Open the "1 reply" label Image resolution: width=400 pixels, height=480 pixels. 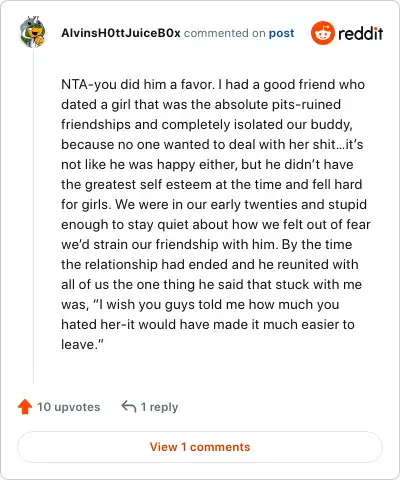point(159,407)
